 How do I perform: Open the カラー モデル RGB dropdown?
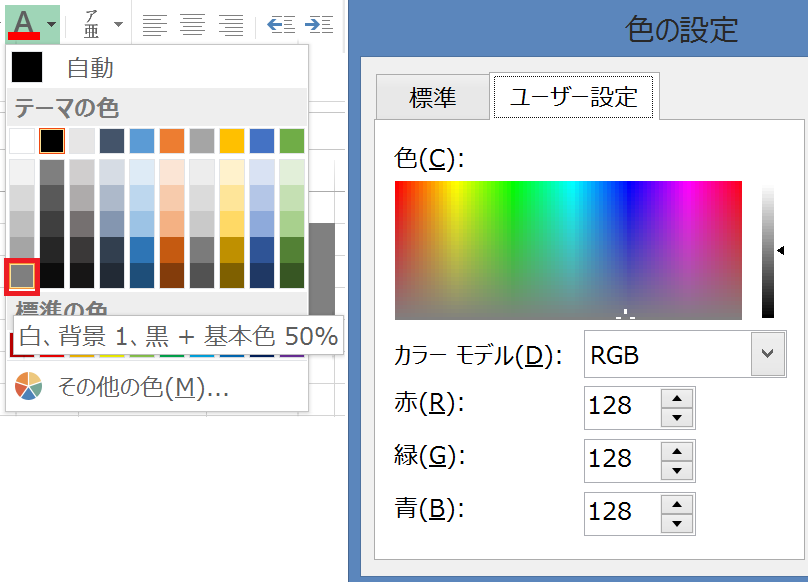[766, 354]
